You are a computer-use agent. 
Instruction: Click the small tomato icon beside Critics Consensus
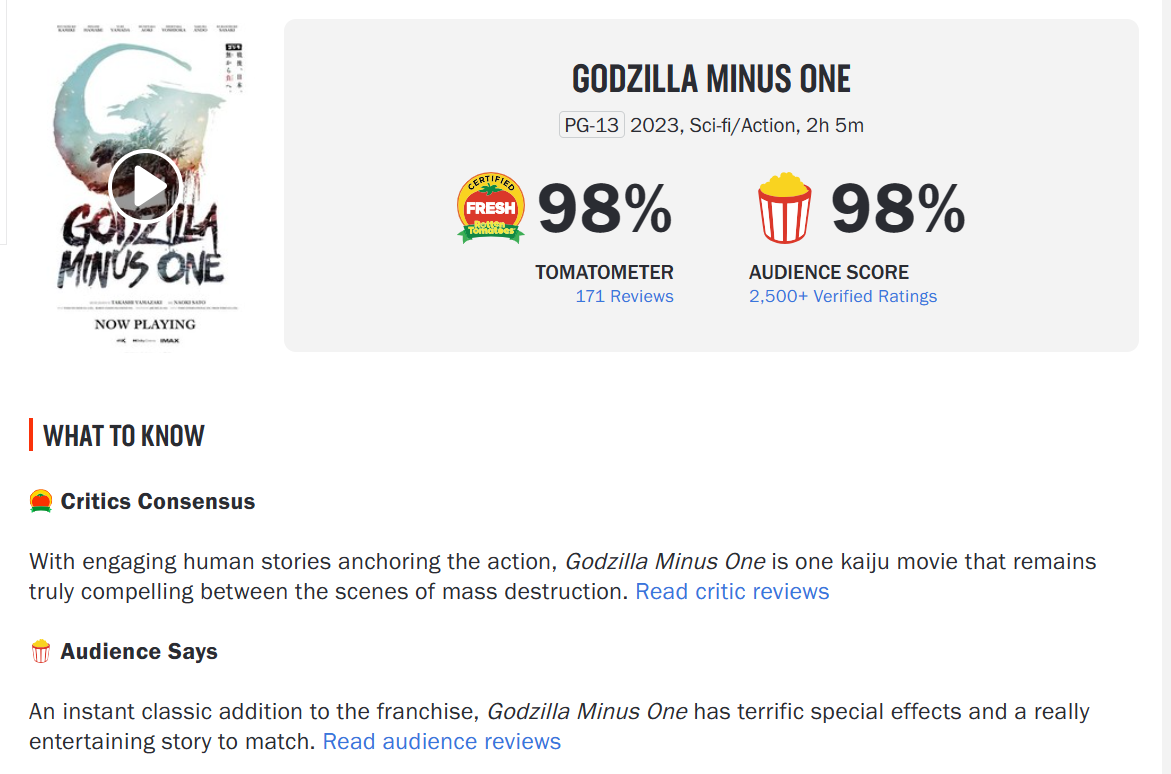(x=41, y=501)
